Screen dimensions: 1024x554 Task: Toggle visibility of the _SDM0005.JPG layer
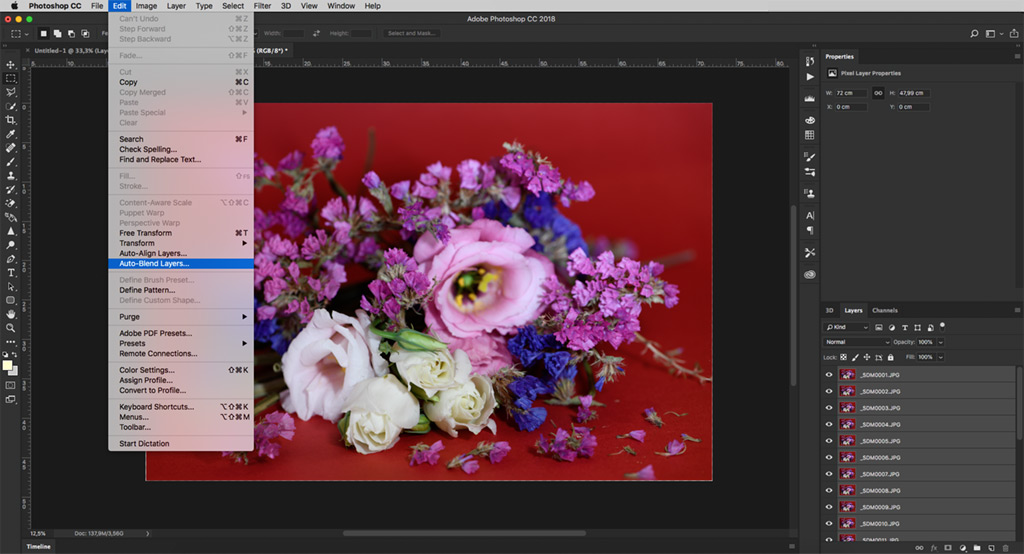point(828,441)
